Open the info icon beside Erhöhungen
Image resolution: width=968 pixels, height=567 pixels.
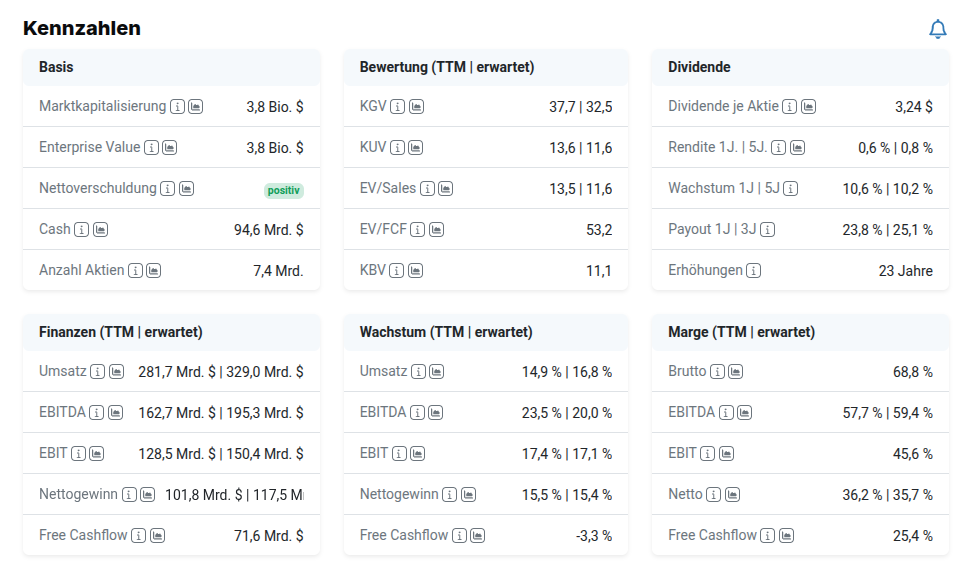pyautogui.click(x=753, y=271)
